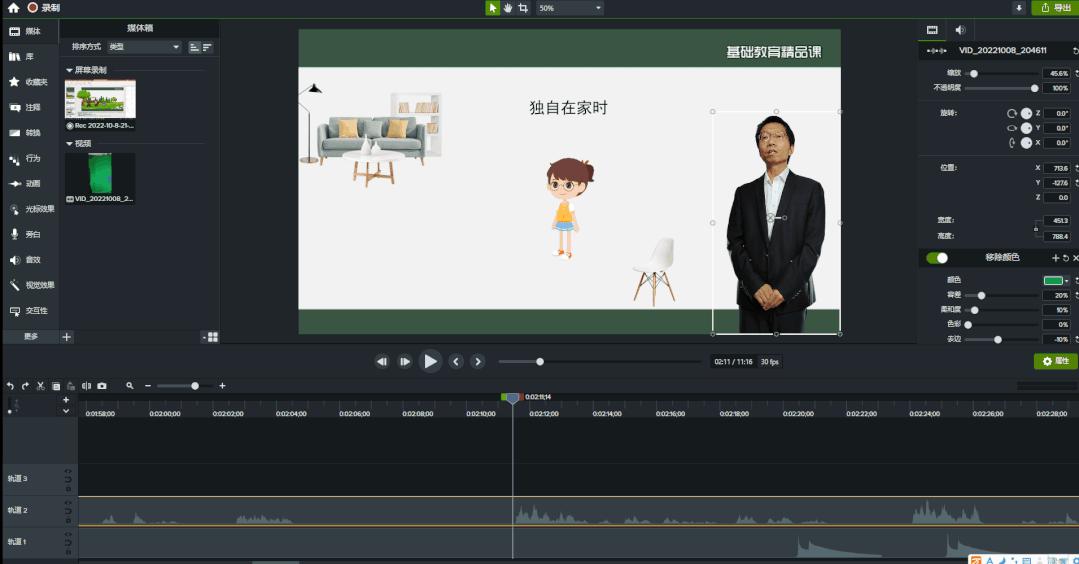Reset the 移除颜色 effect
The width and height of the screenshot is (1079, 564).
point(1066,258)
